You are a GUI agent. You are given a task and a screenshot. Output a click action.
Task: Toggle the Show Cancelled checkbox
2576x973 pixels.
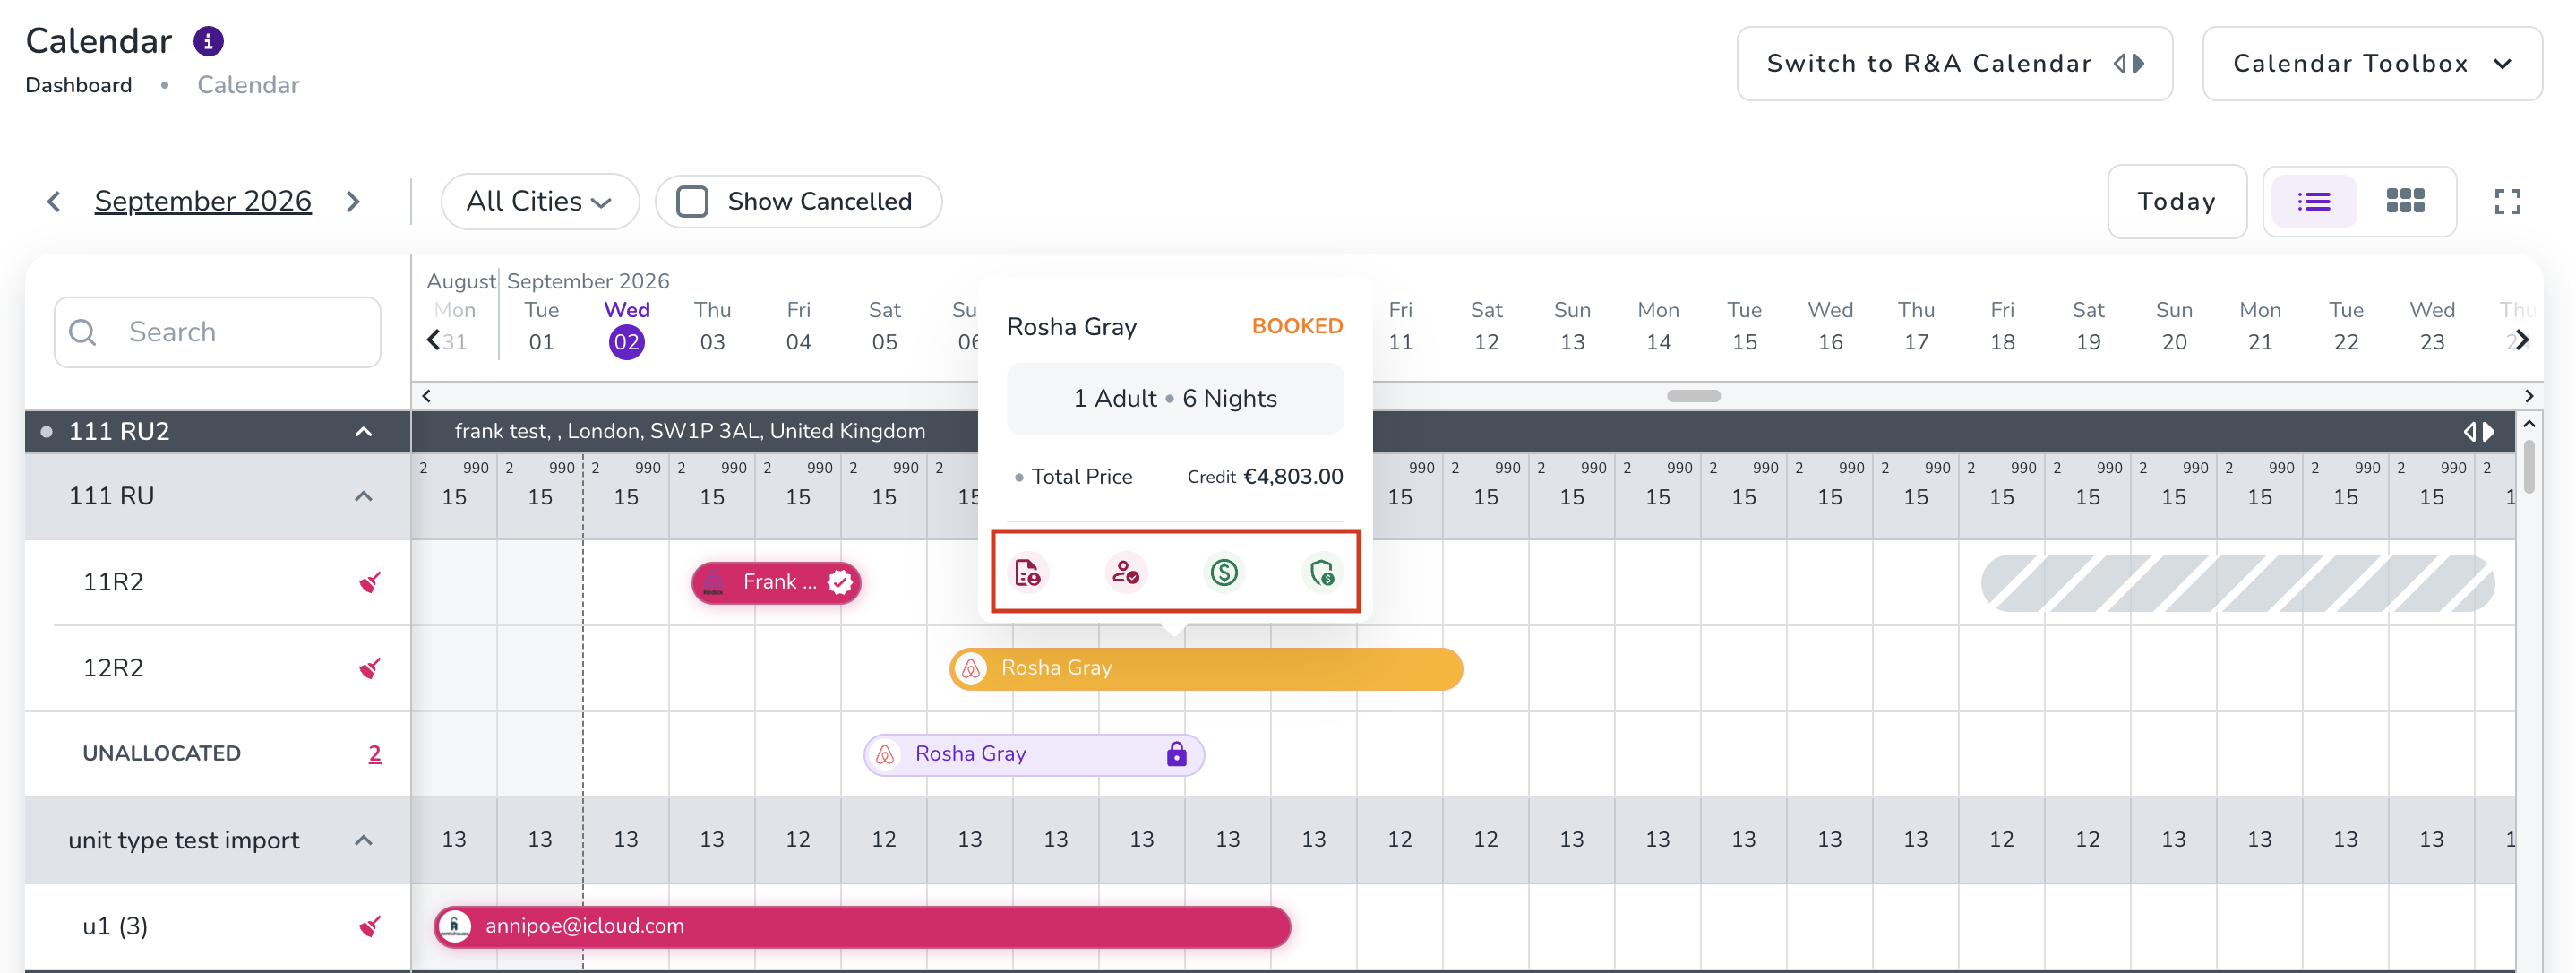coord(692,201)
